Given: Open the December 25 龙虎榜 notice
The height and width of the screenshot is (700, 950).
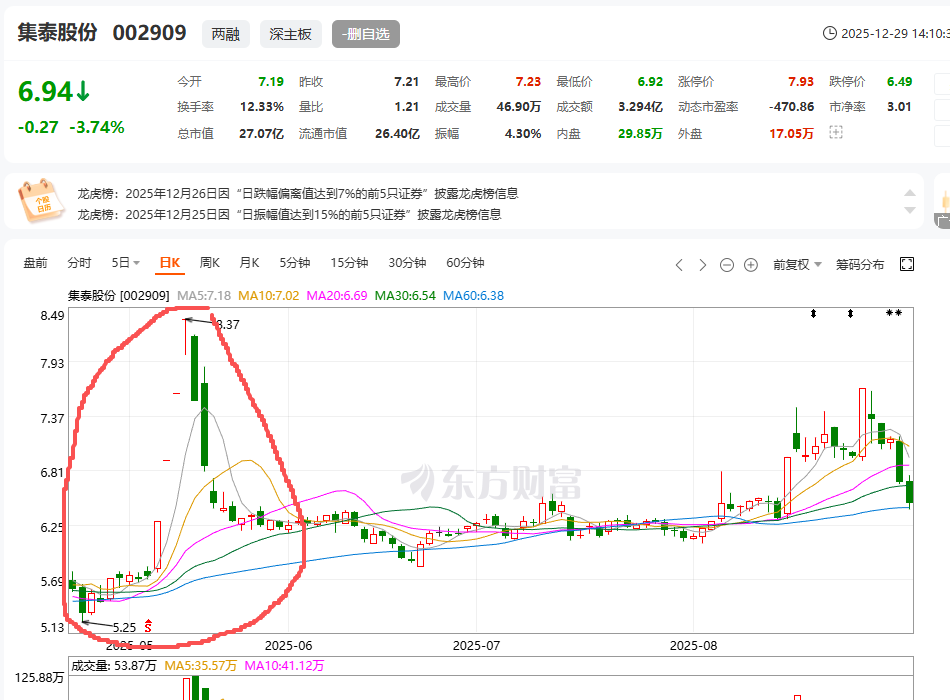Looking at the screenshot, I should 289,215.
